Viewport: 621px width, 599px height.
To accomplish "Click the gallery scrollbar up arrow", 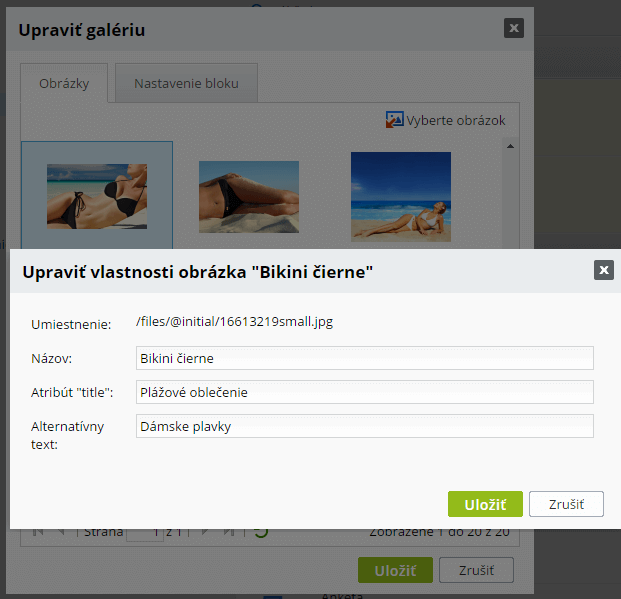I will (511, 146).
